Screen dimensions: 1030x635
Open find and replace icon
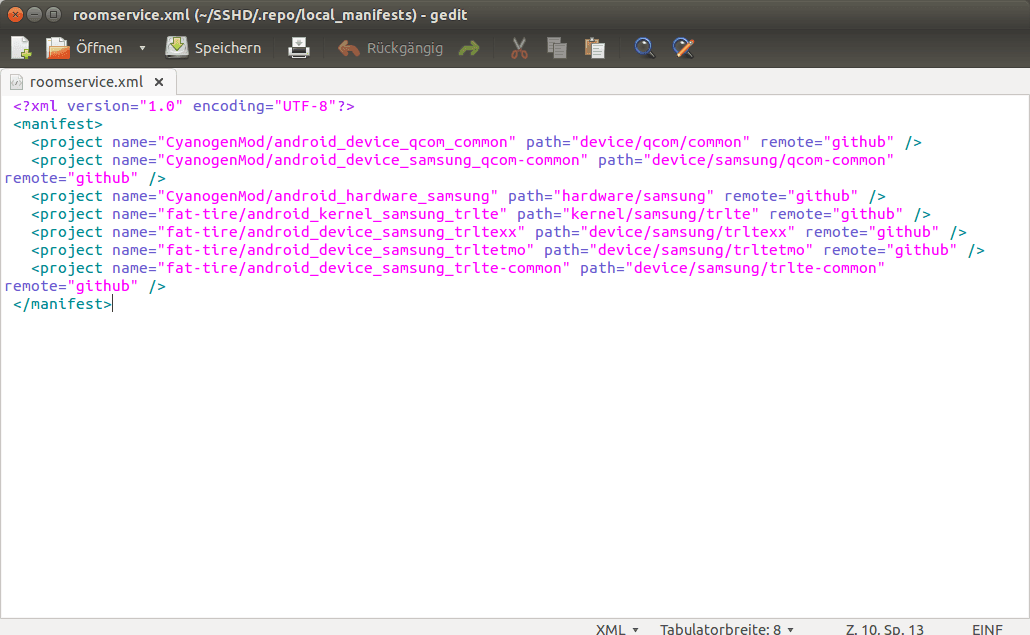tap(683, 48)
